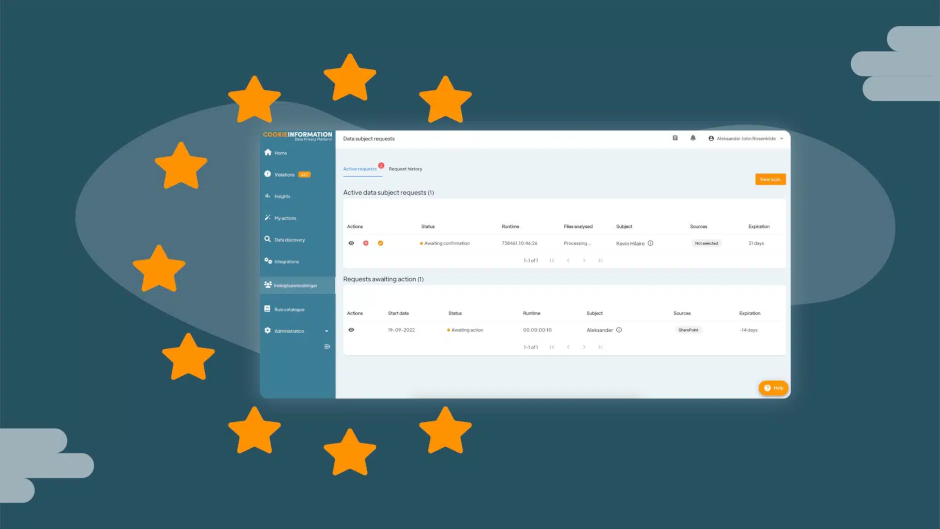940x529 pixels.
Task: Click 'Data subject requests' page title
Action: pyautogui.click(x=369, y=139)
